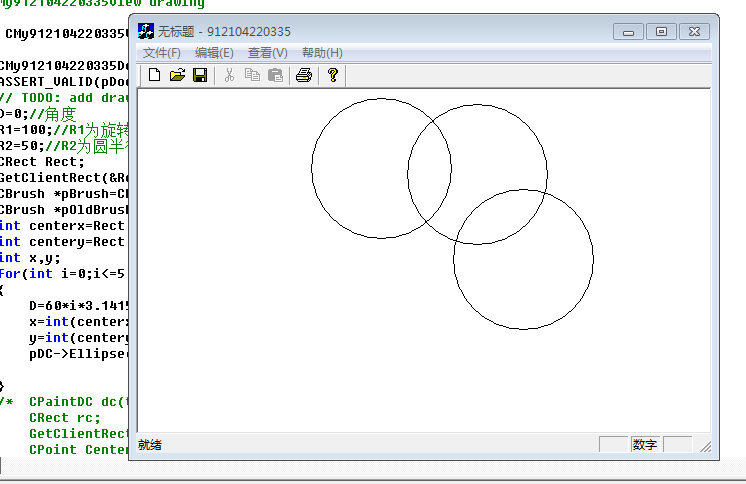Click the 'GetClientRect(&R' code line
The image size is (746, 484).
click(64, 178)
